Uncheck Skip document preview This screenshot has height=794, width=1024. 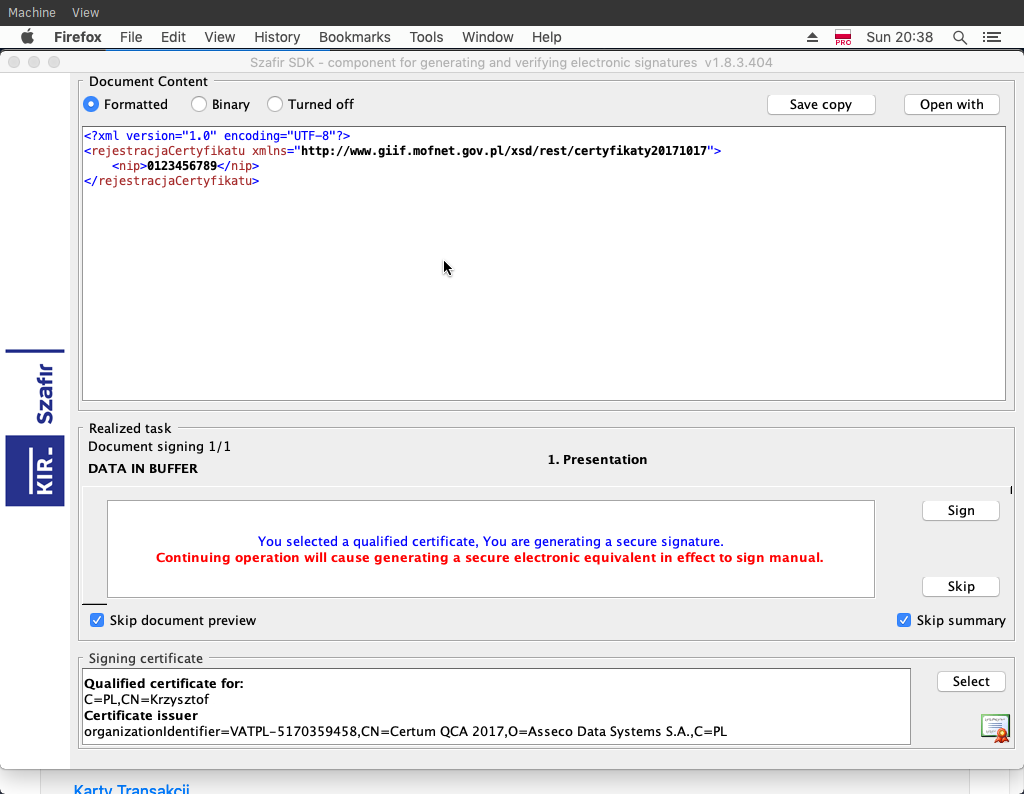[97, 620]
